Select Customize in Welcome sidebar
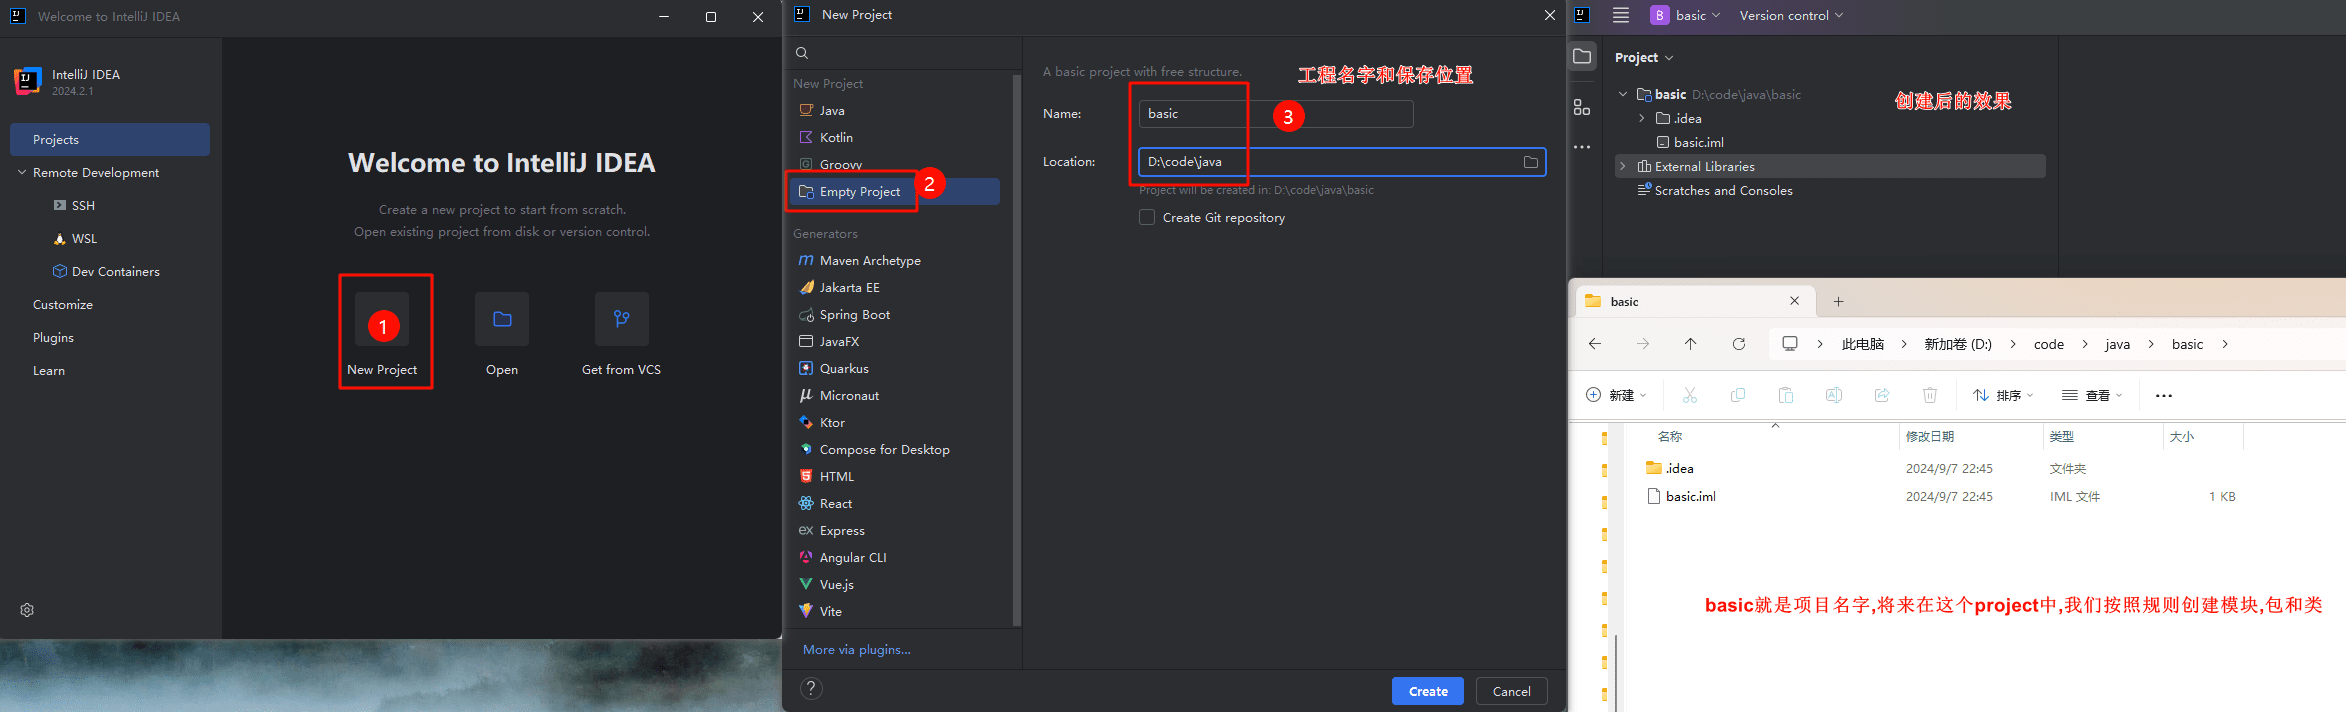2346x712 pixels. pos(63,304)
